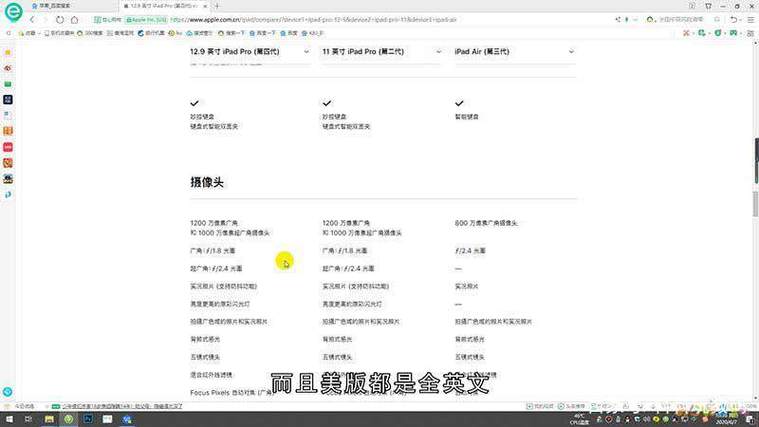Click '800 万像素广角摄像头' under iPad Air

tap(486, 223)
